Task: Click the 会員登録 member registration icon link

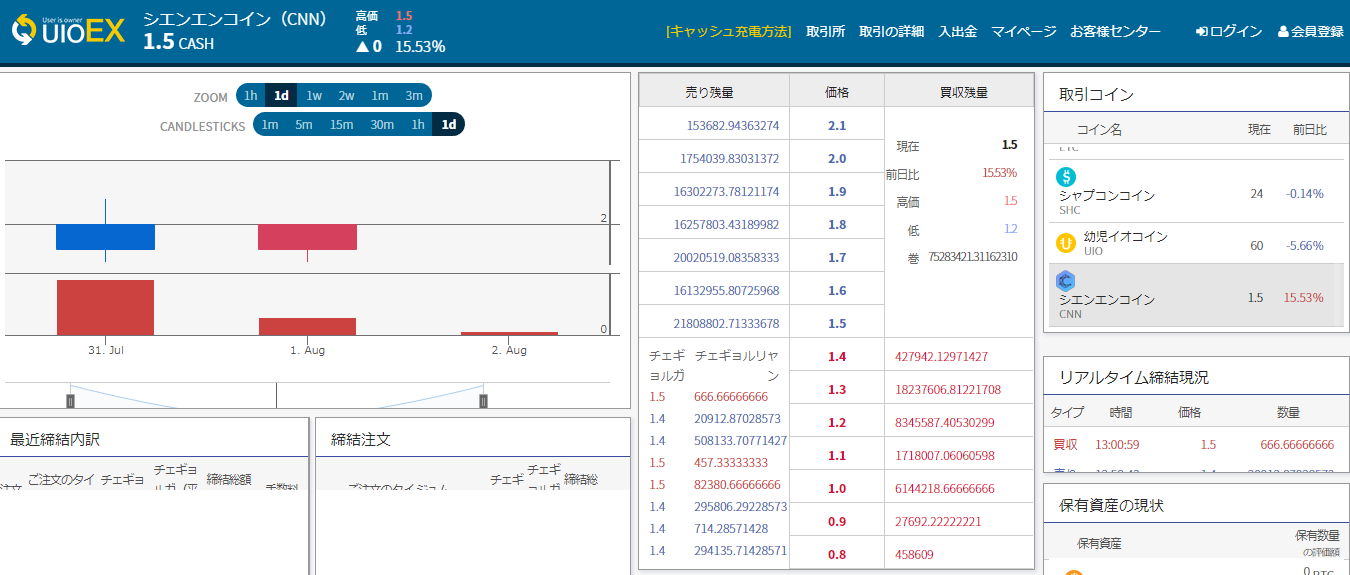Action: point(1310,31)
